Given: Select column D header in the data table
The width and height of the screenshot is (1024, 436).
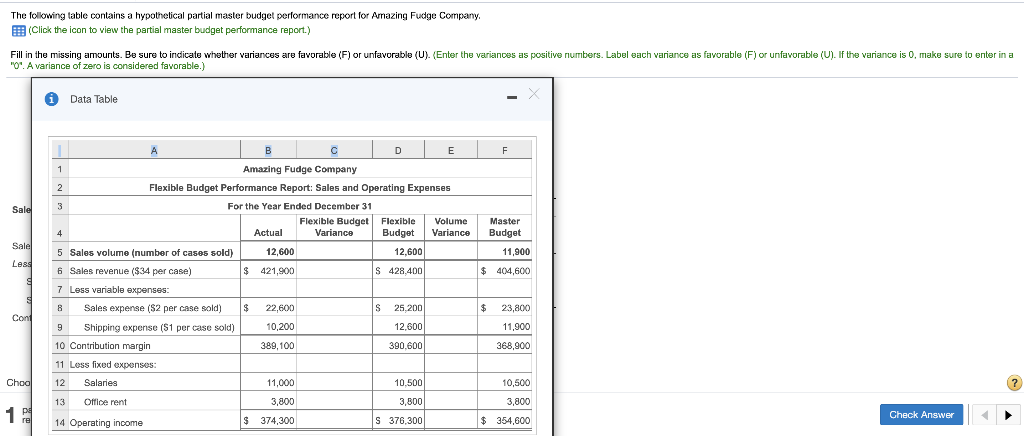Looking at the screenshot, I should point(398,150).
